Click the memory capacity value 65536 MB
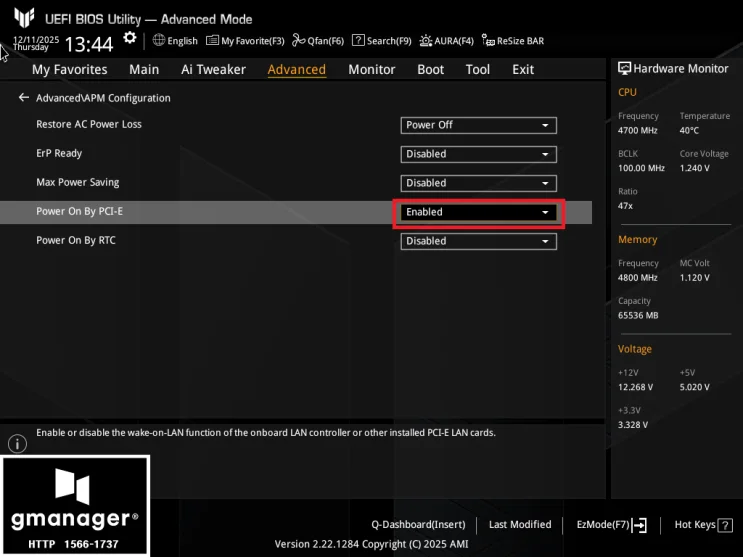This screenshot has width=743, height=557. pos(638,316)
